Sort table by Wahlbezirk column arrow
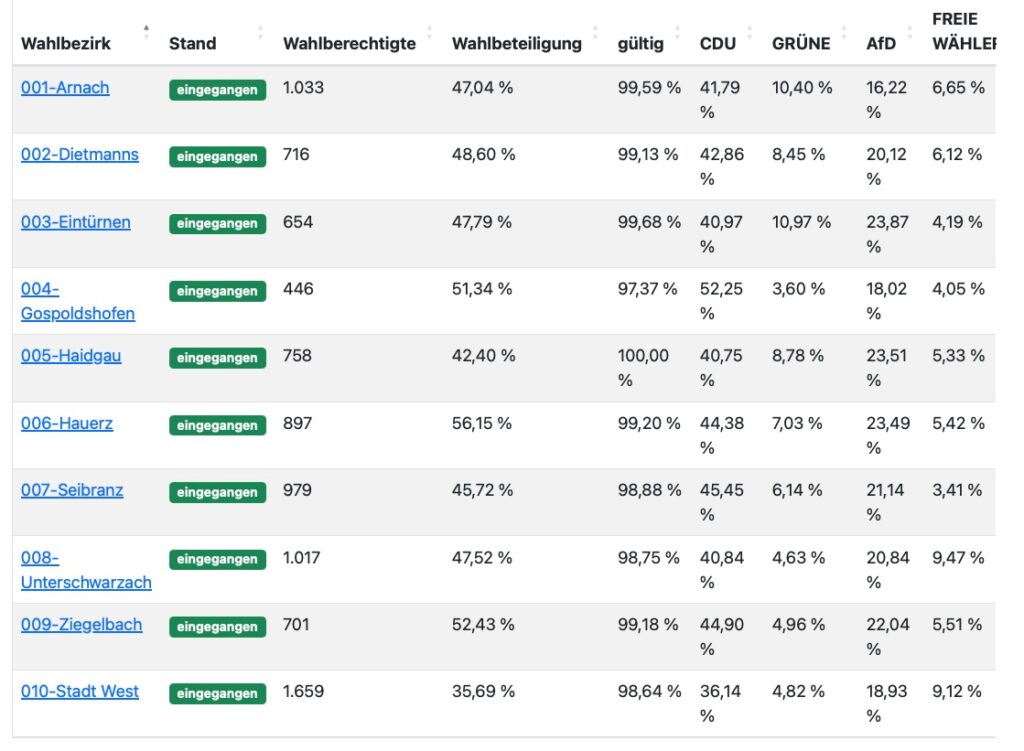This screenshot has height=751, width=1024. click(x=146, y=31)
